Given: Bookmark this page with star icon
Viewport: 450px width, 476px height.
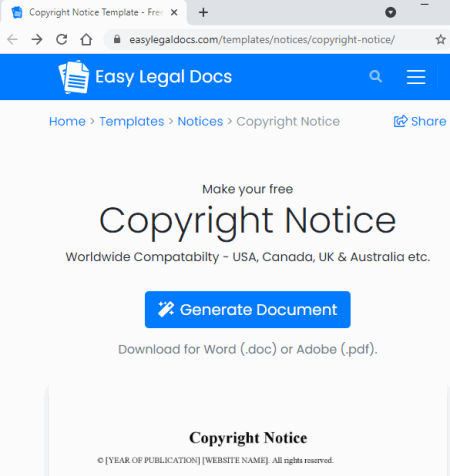Looking at the screenshot, I should [x=441, y=39].
